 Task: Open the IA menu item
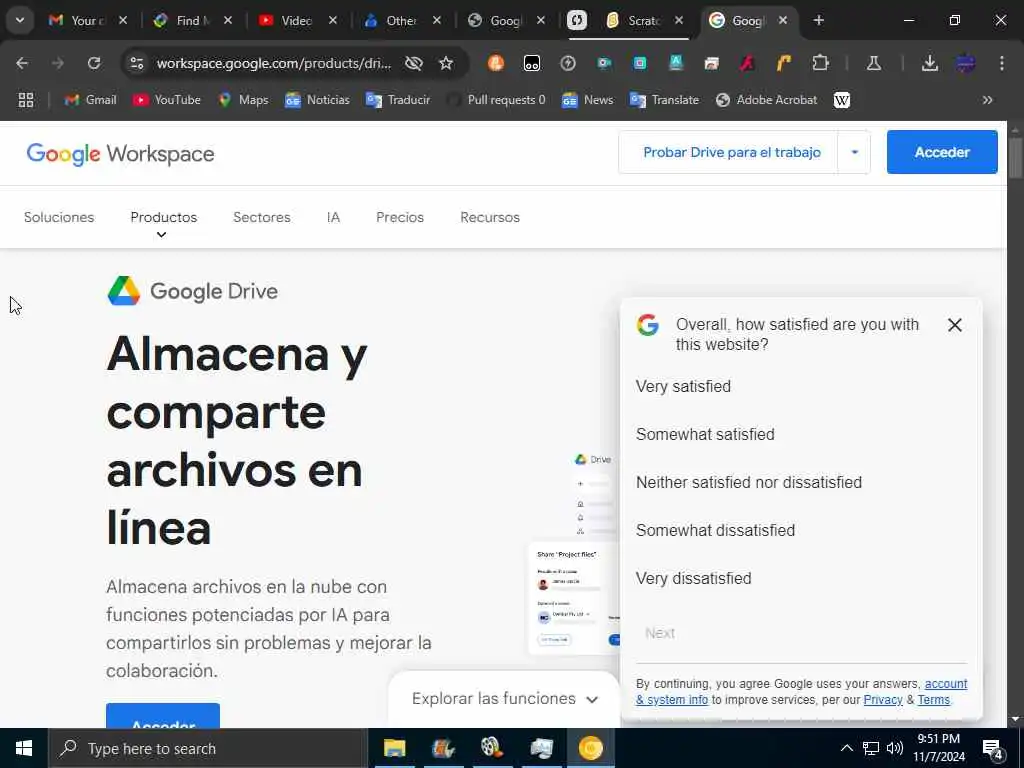tap(333, 217)
